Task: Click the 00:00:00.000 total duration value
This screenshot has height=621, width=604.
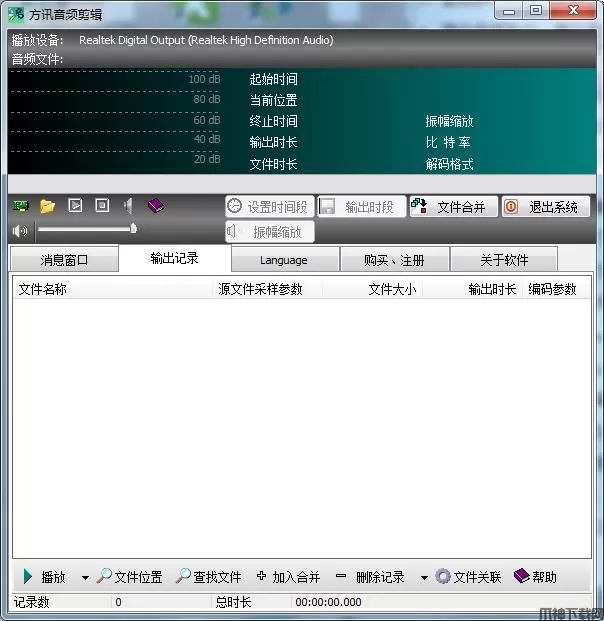Action: (x=328, y=602)
